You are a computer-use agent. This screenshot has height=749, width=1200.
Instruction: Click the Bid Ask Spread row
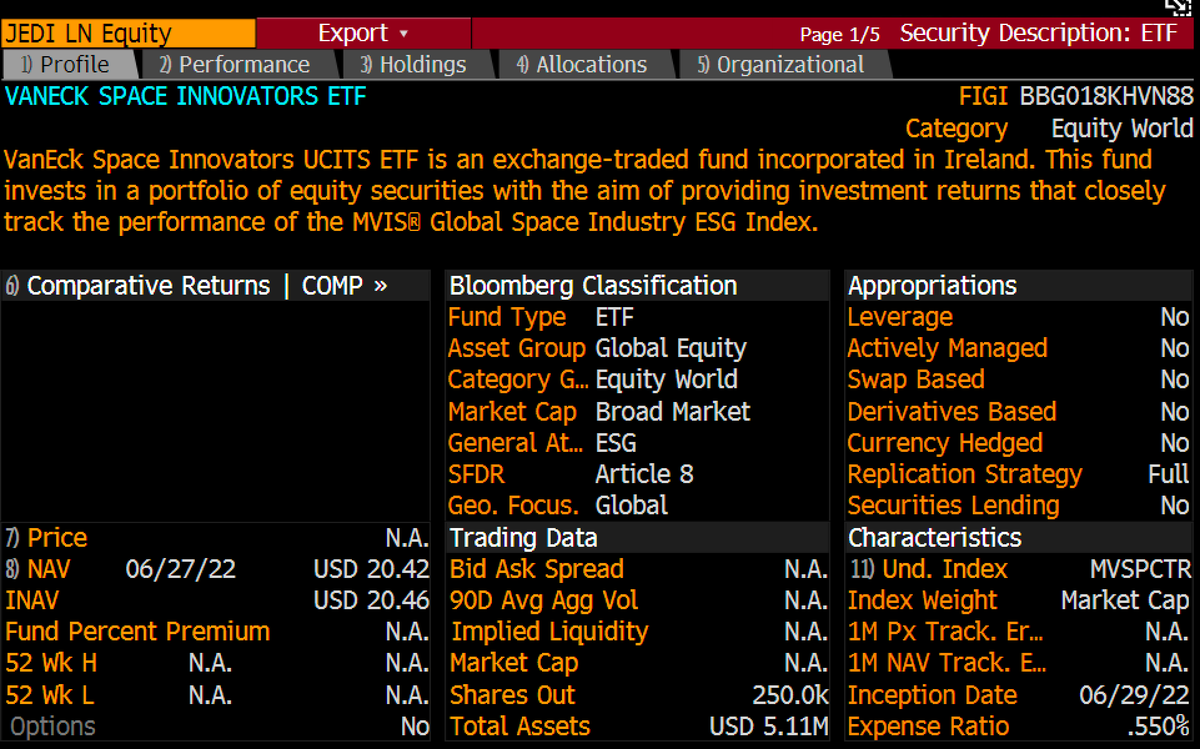pyautogui.click(x=637, y=570)
